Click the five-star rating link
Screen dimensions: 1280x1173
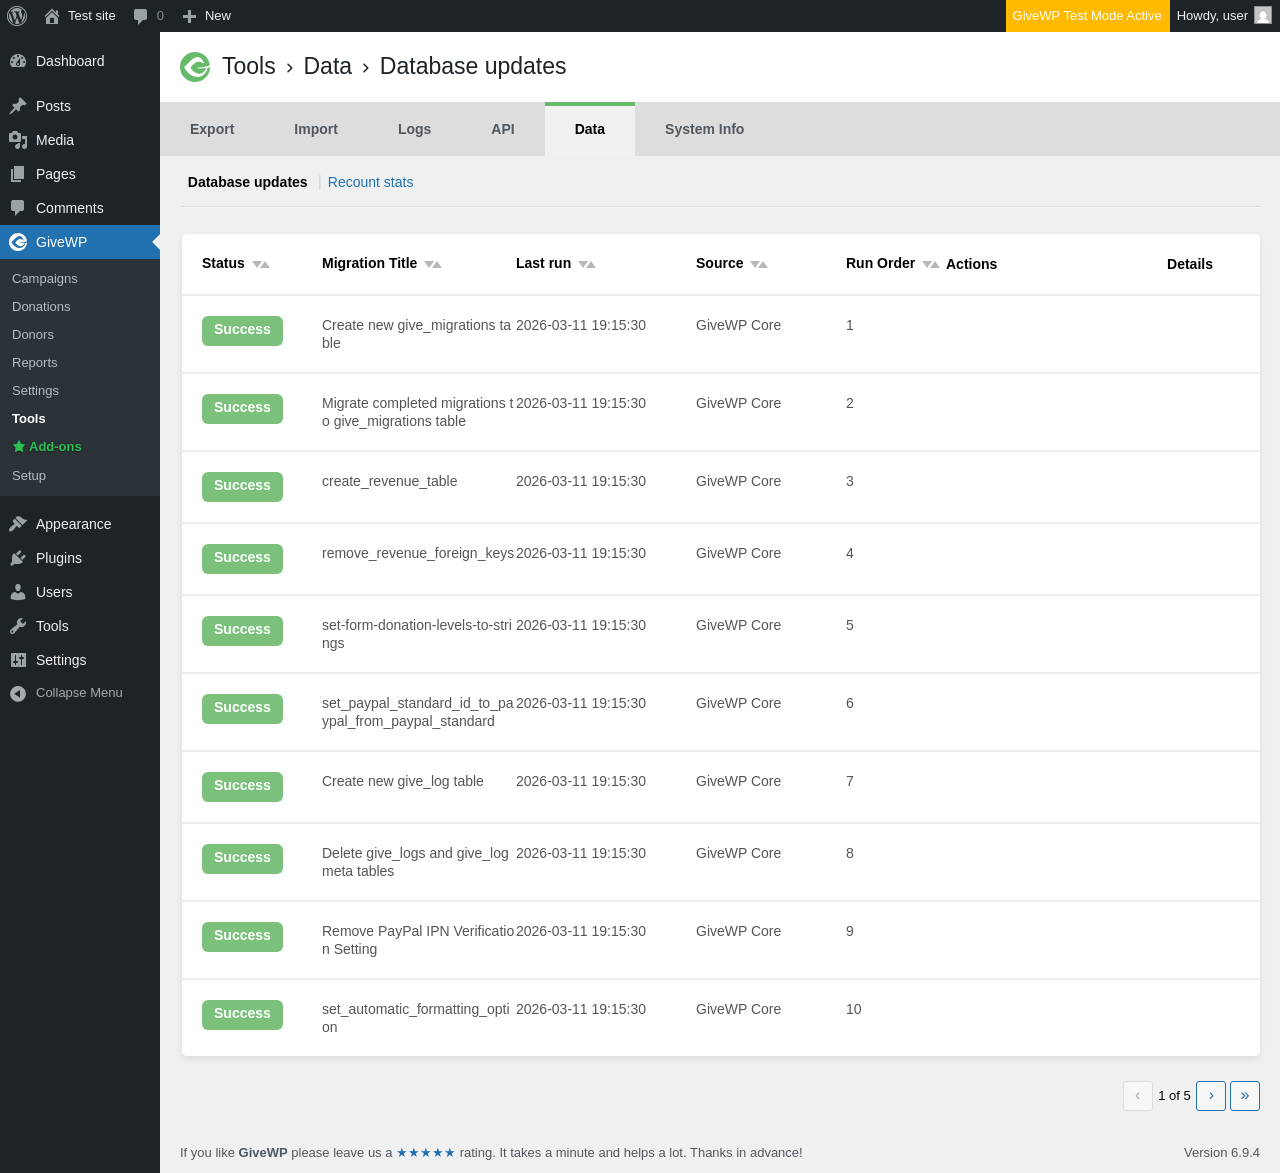(x=426, y=1153)
